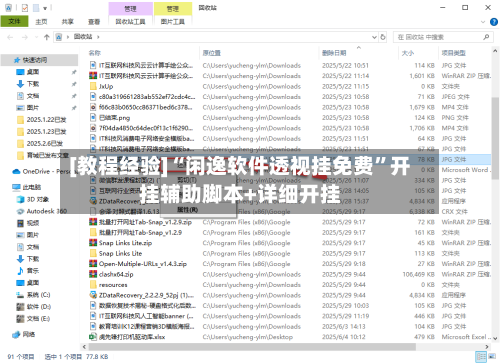Screen dimensions: 500x363
Task: Open the address bar history dropdown
Action: (374, 37)
